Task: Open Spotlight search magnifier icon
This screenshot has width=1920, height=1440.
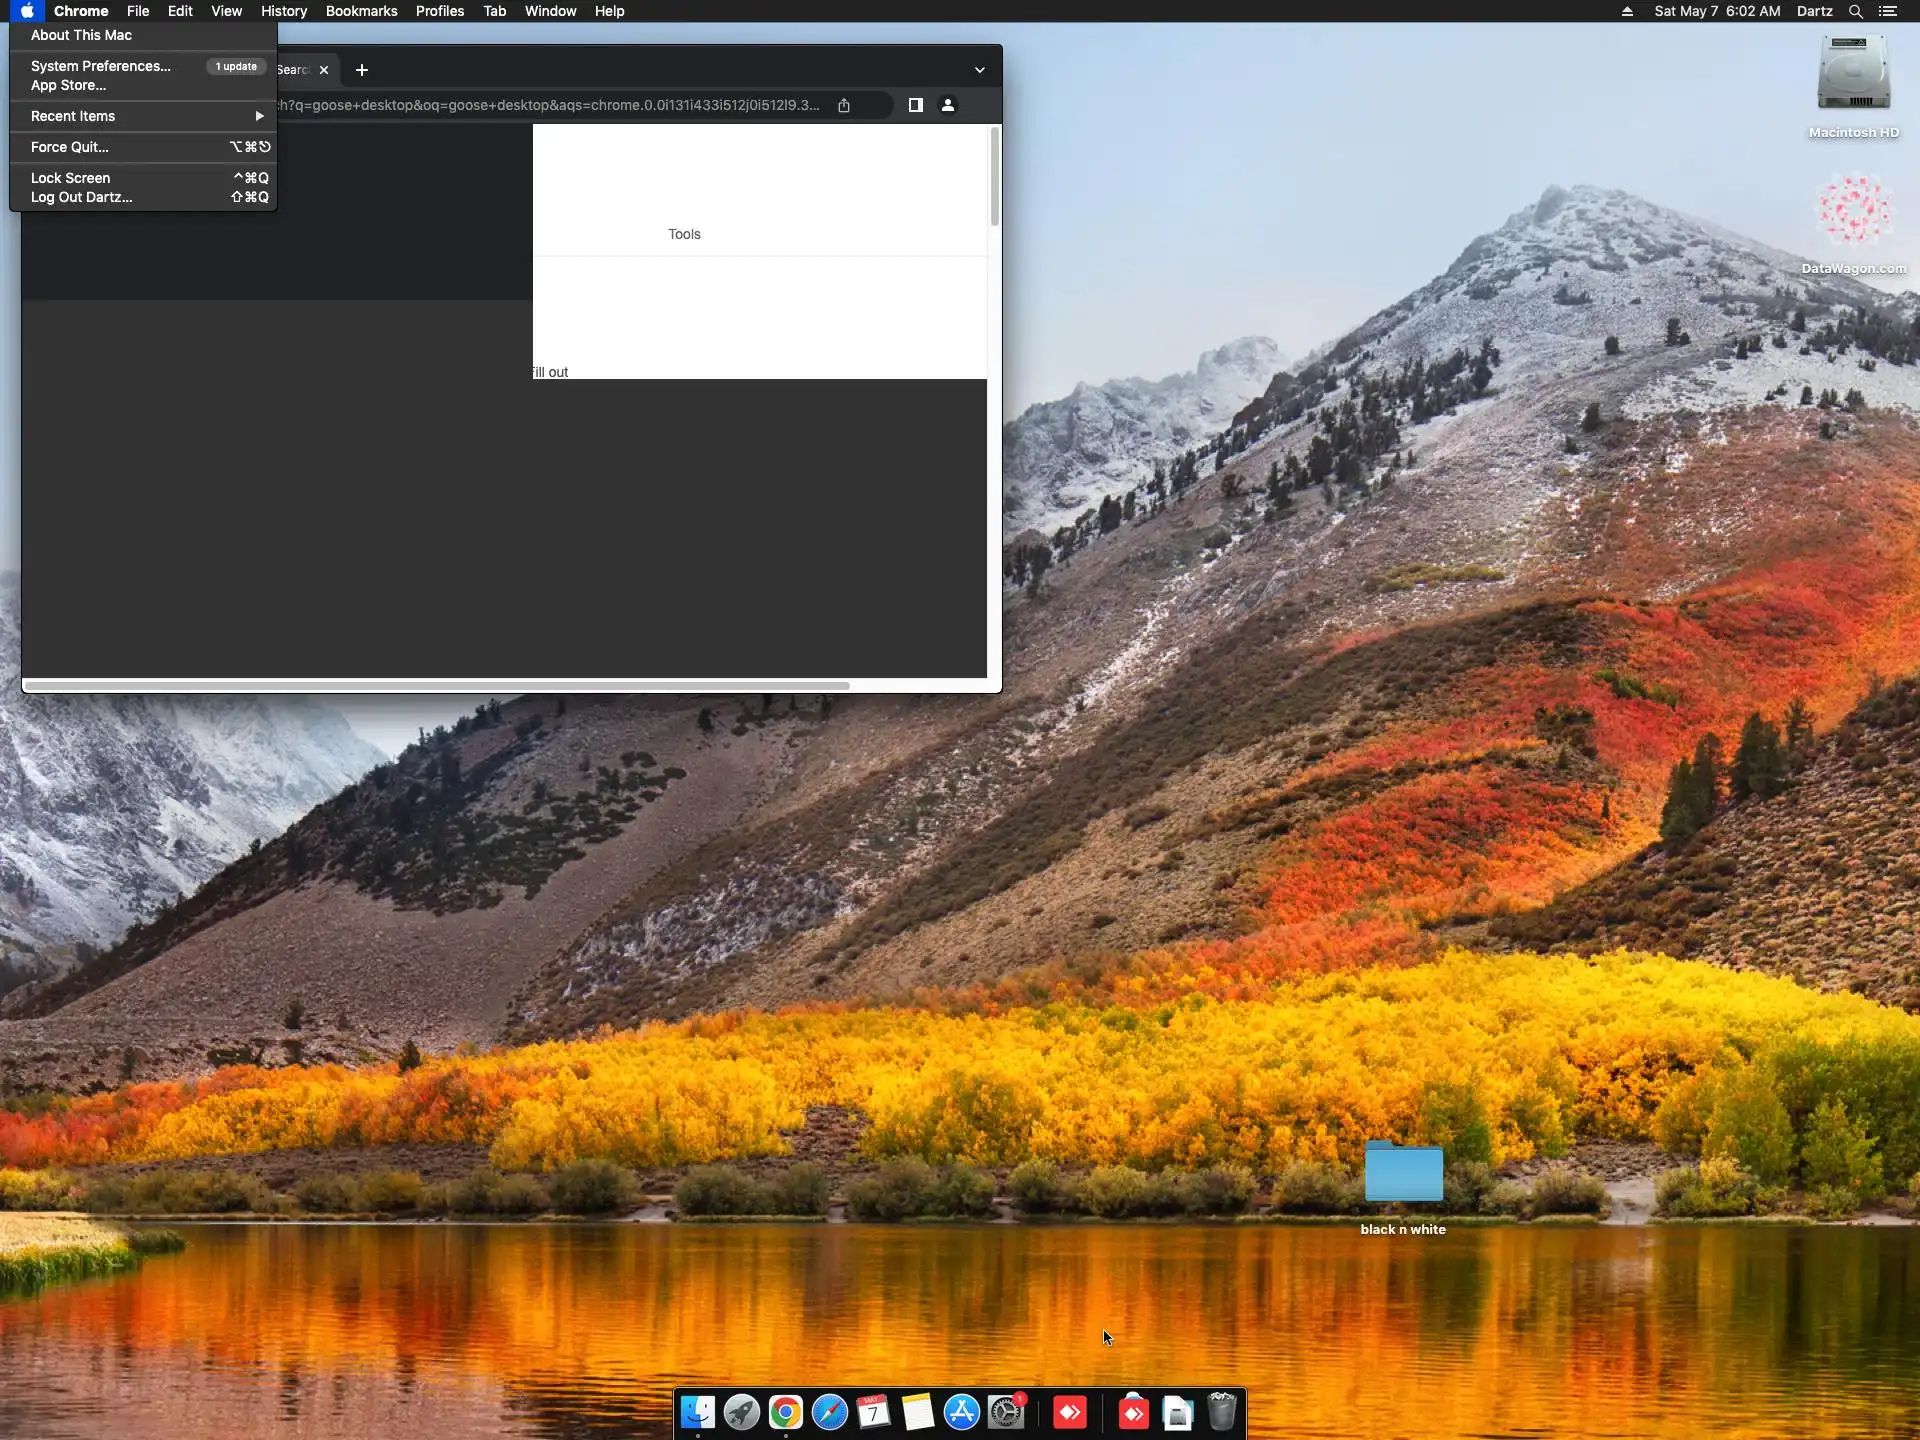Action: pyautogui.click(x=1855, y=11)
